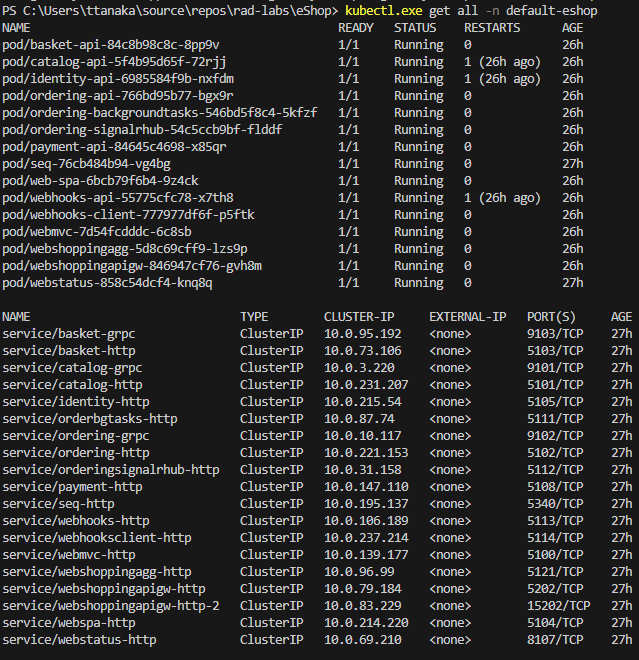Click service/orderbgtasks-http name
Image resolution: width=639 pixels, height=660 pixels.
pos(90,419)
